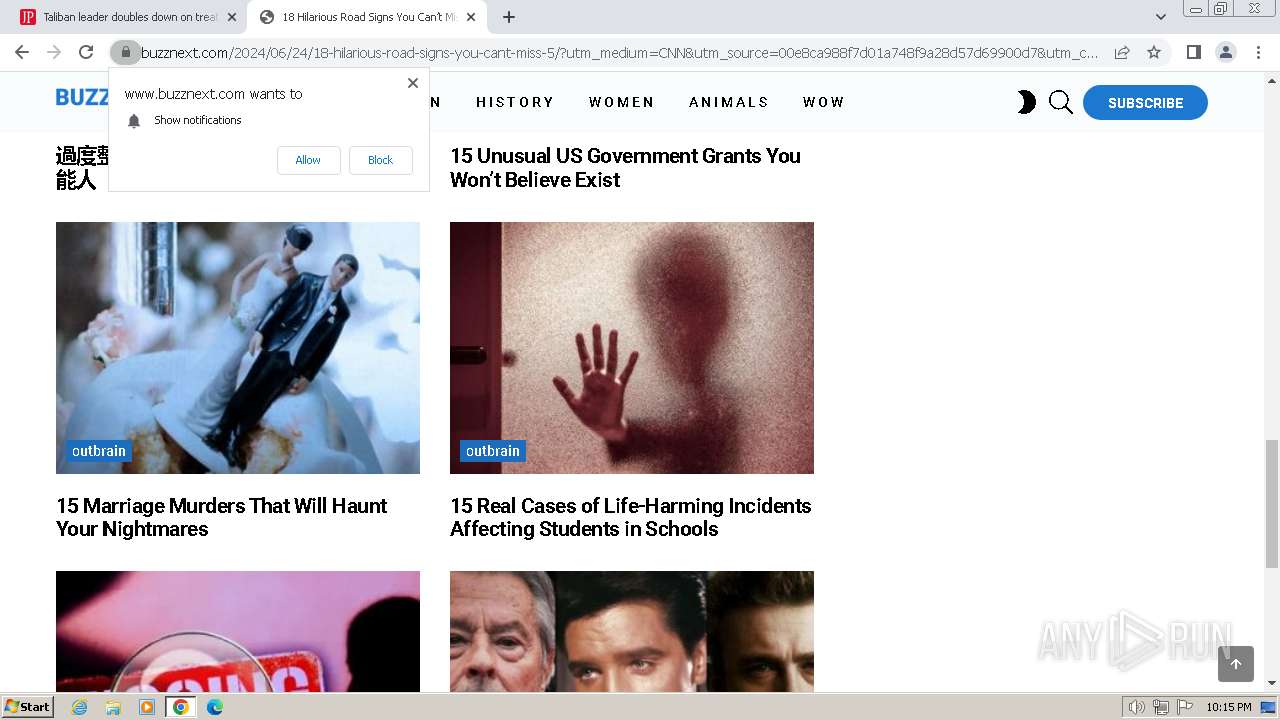
Task: Close the Taliban leader tab
Action: (231, 17)
